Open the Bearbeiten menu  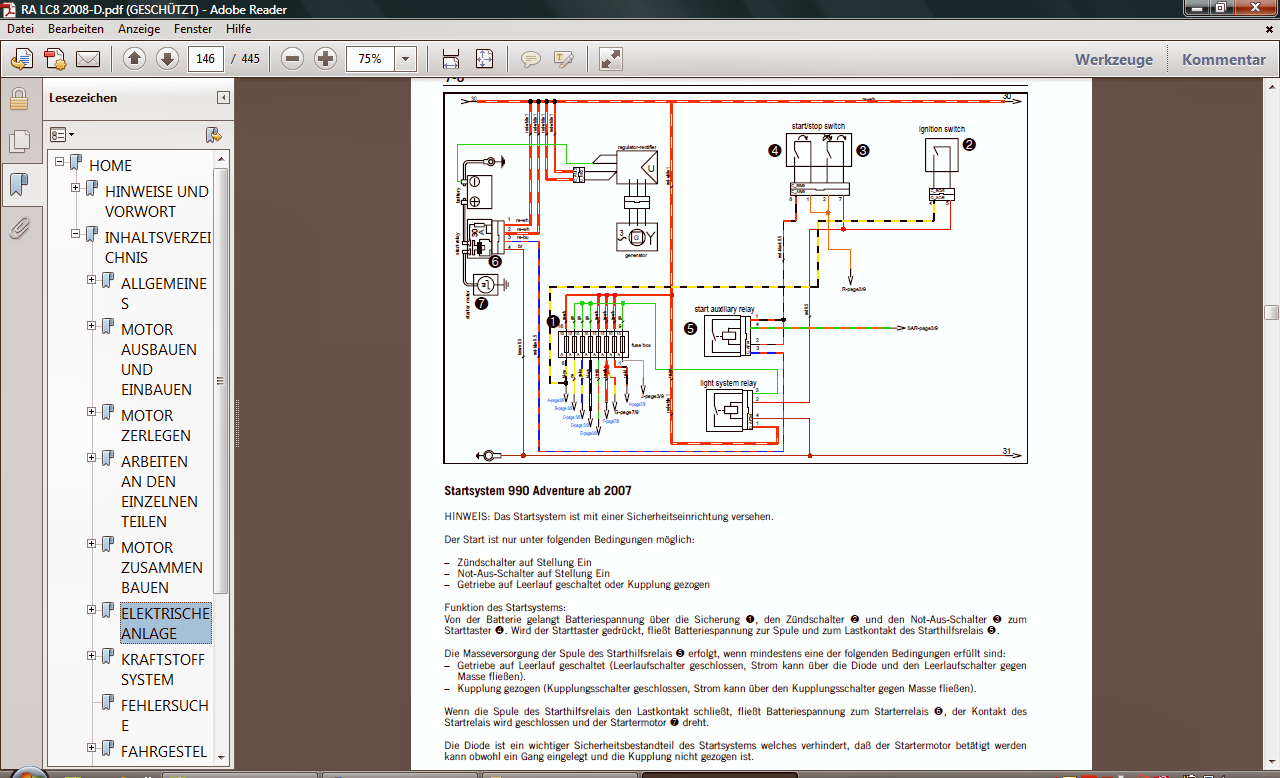(x=75, y=29)
